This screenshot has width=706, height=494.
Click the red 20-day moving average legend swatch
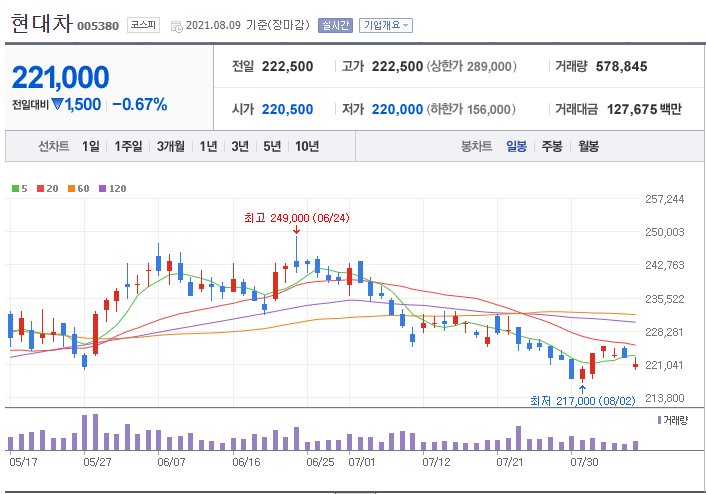coord(41,189)
